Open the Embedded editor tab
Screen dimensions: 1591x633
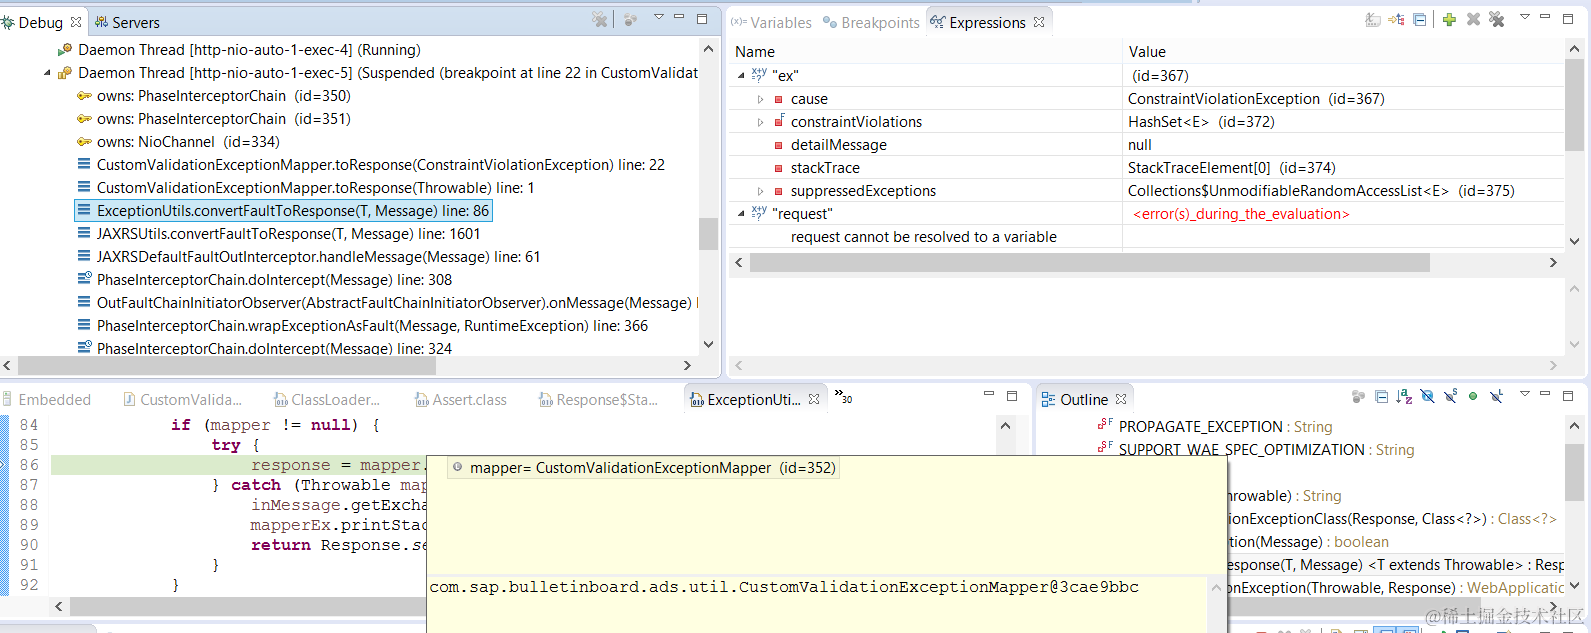(x=46, y=400)
